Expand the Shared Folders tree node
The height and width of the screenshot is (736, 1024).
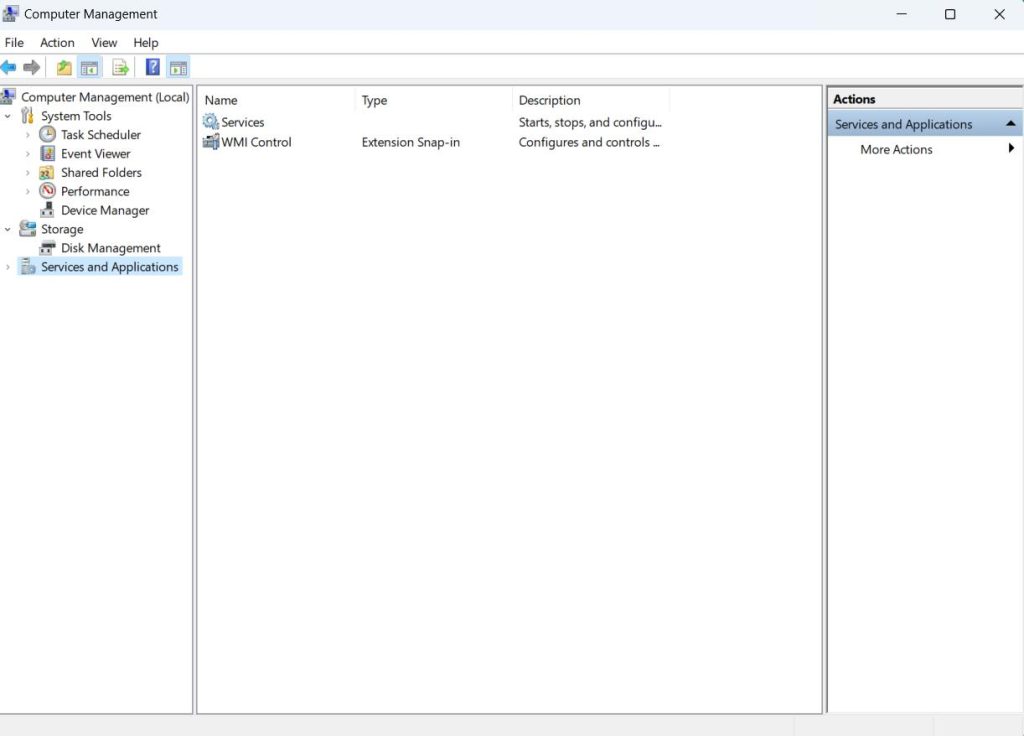[x=27, y=173]
